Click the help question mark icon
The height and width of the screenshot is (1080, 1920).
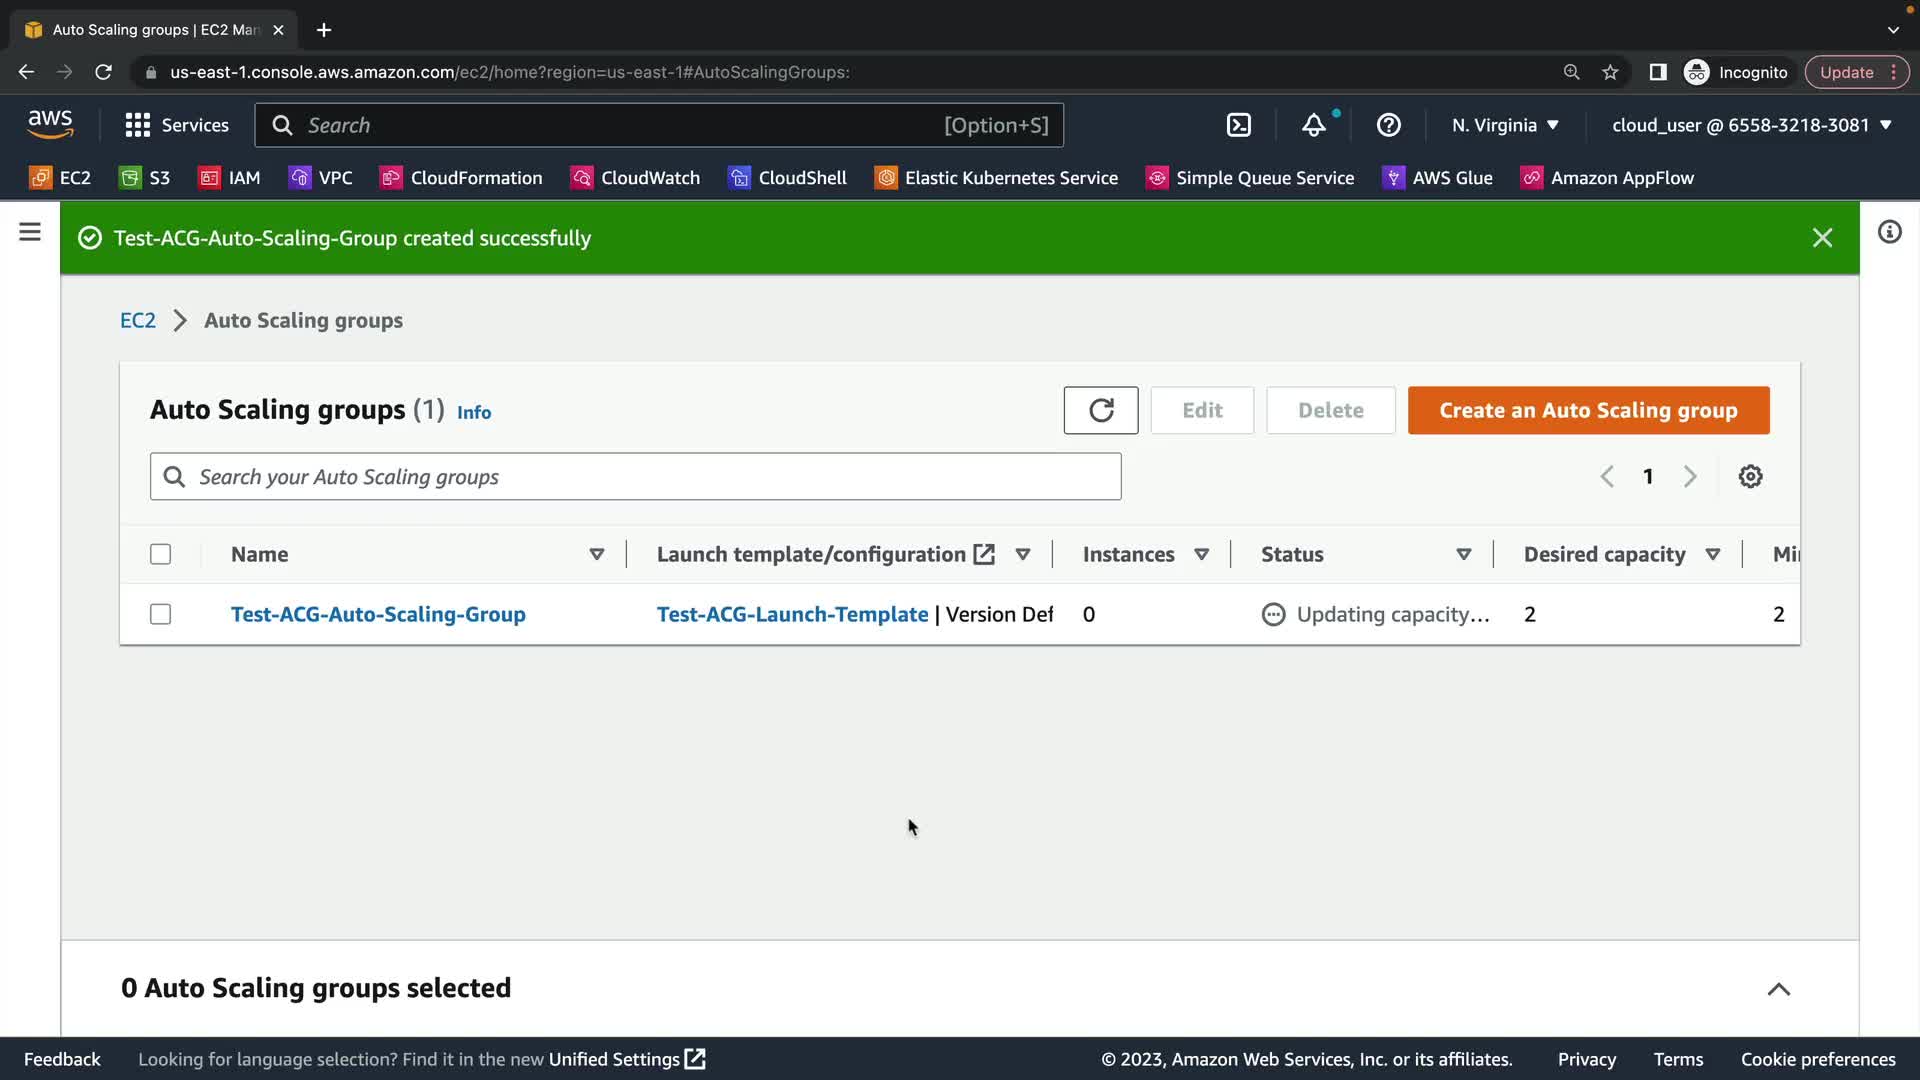click(x=1388, y=125)
